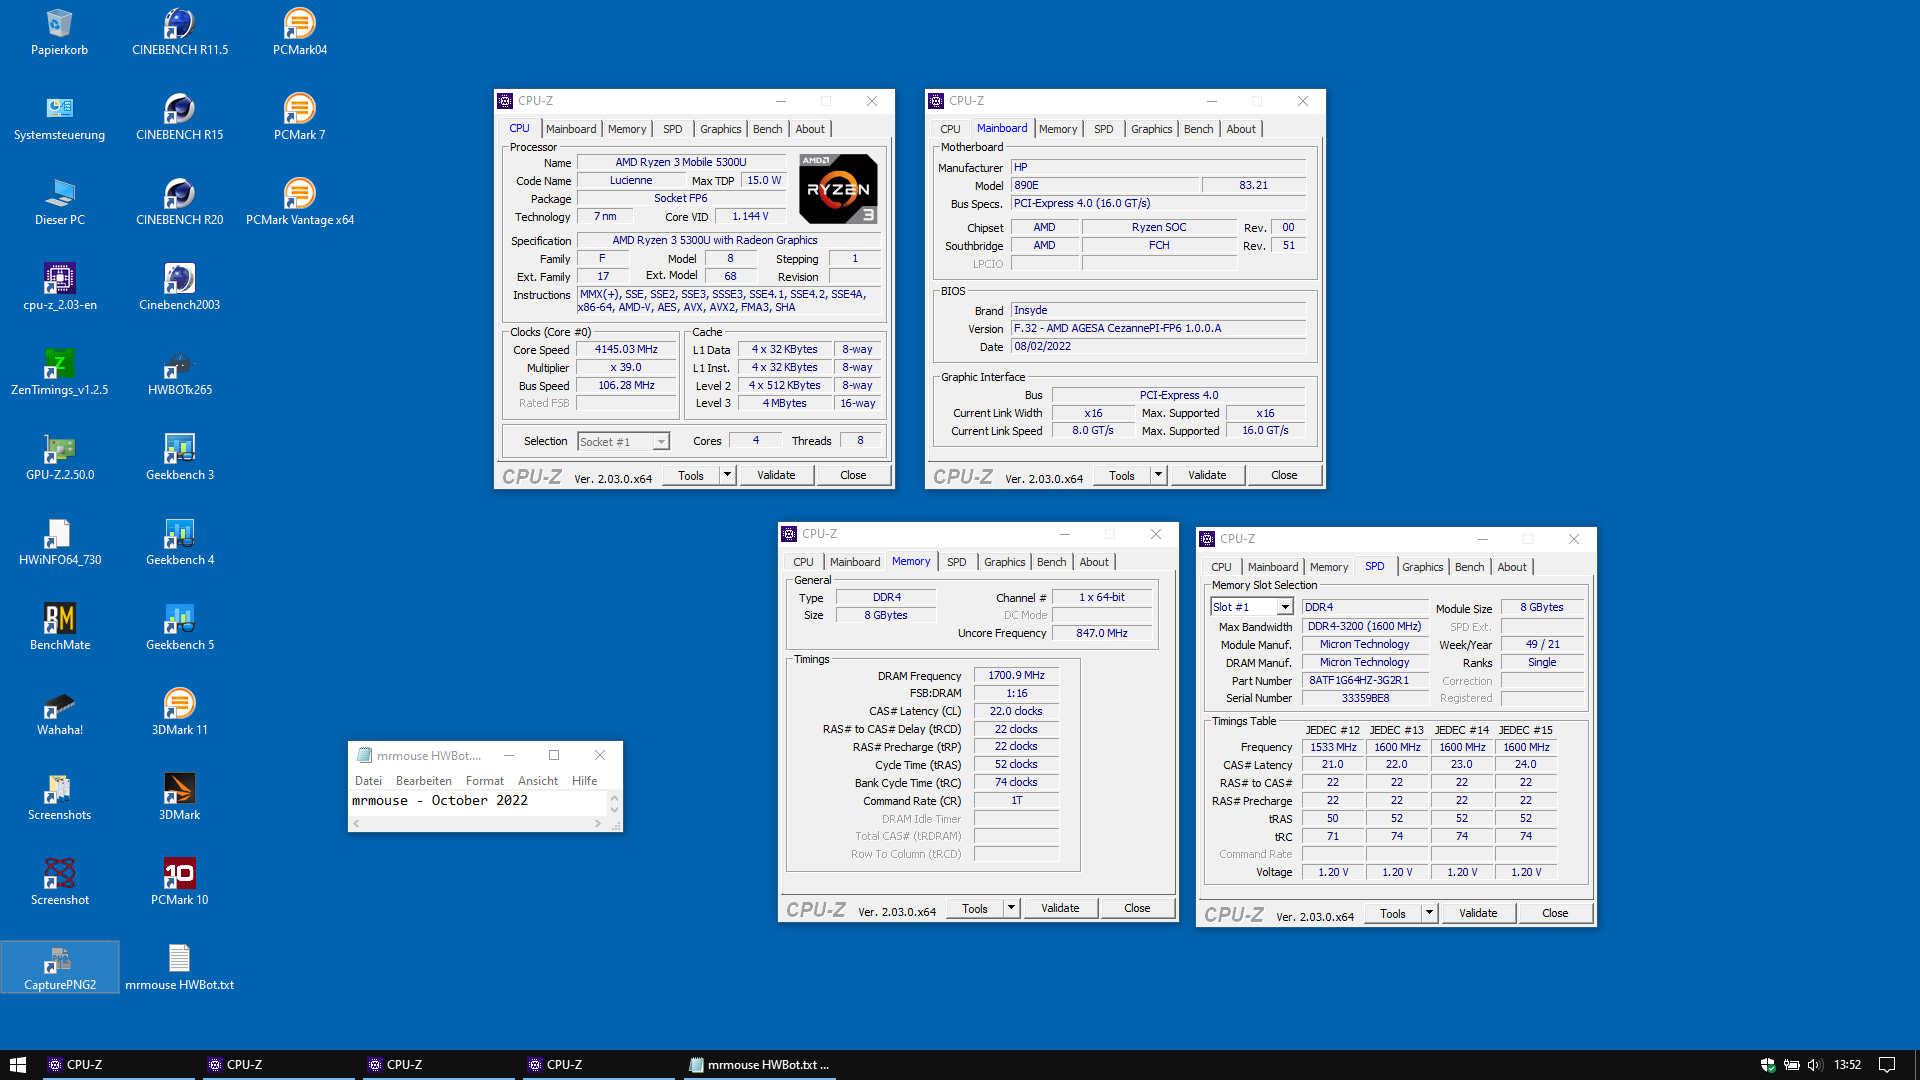Open PCMark Vantage x64 shortcut

[300, 202]
